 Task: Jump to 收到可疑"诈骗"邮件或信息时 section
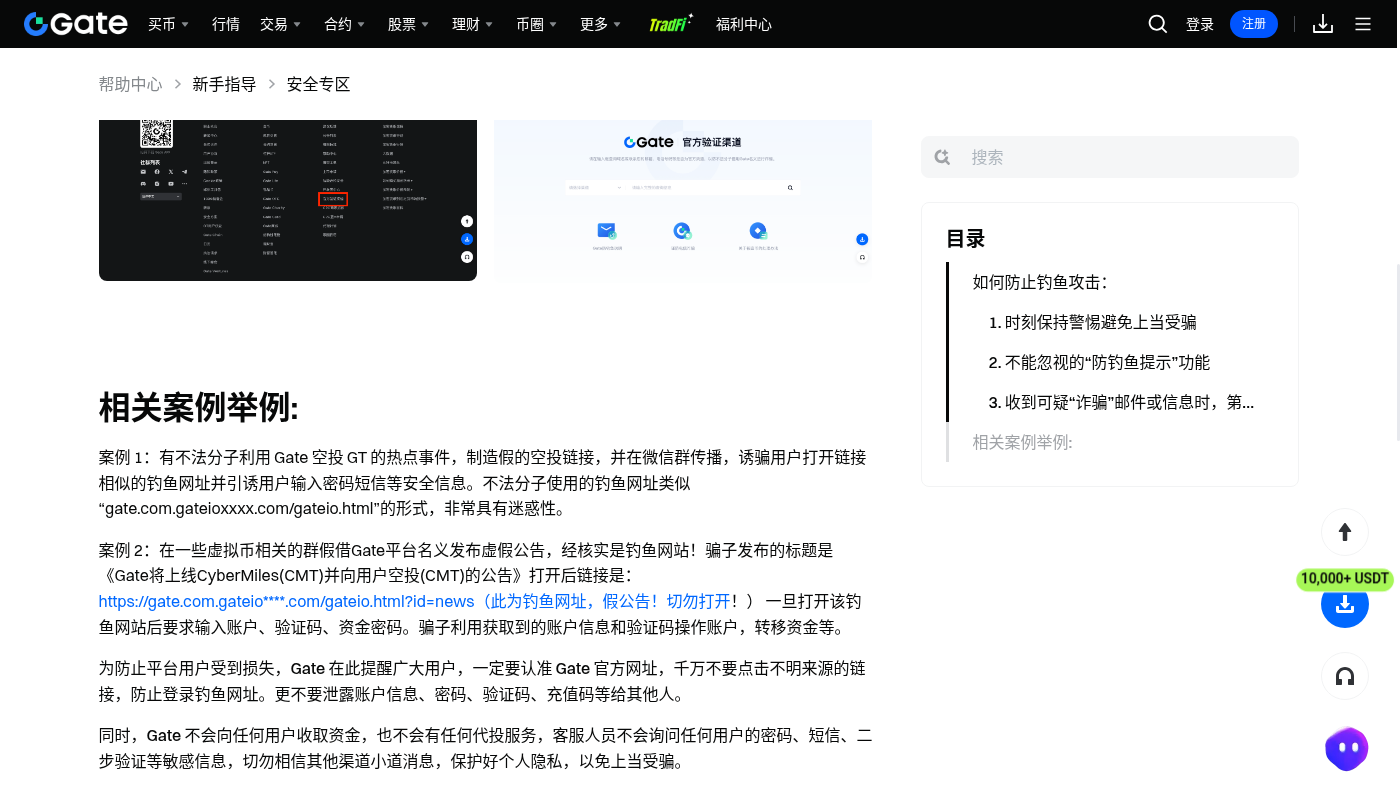tap(1121, 402)
